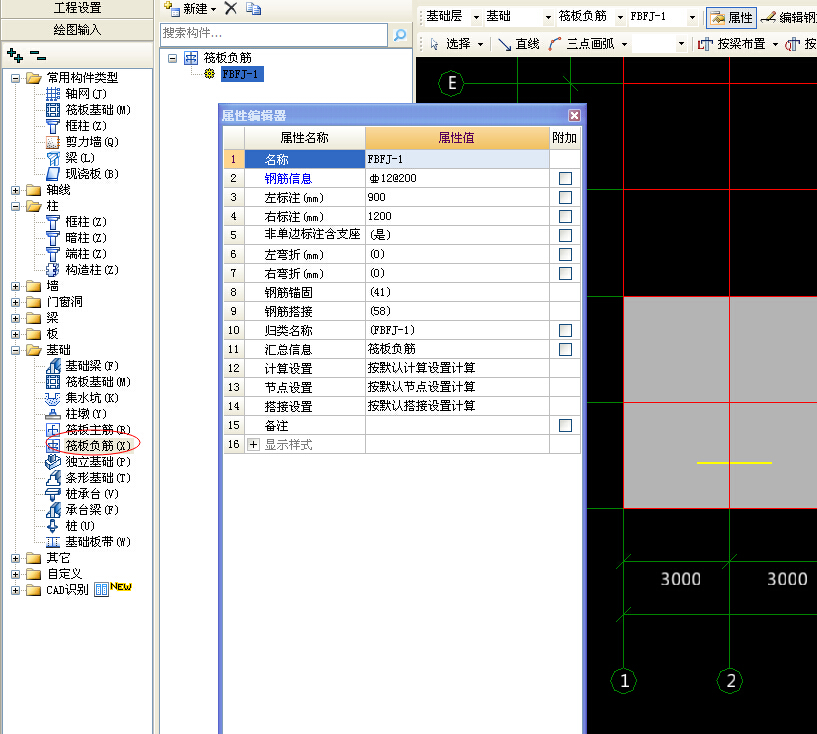This screenshot has height=734, width=817.
Task: Click the 钢筋信息 value cell
Action: pyautogui.click(x=457, y=179)
